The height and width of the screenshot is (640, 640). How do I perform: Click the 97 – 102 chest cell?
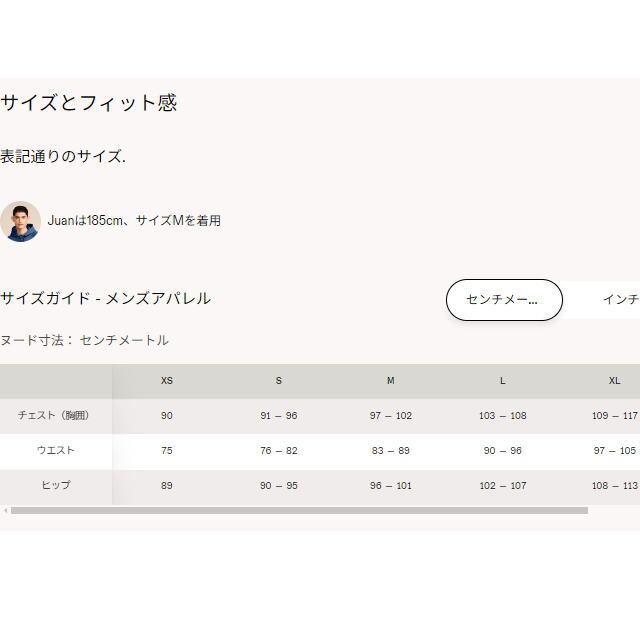(391, 416)
